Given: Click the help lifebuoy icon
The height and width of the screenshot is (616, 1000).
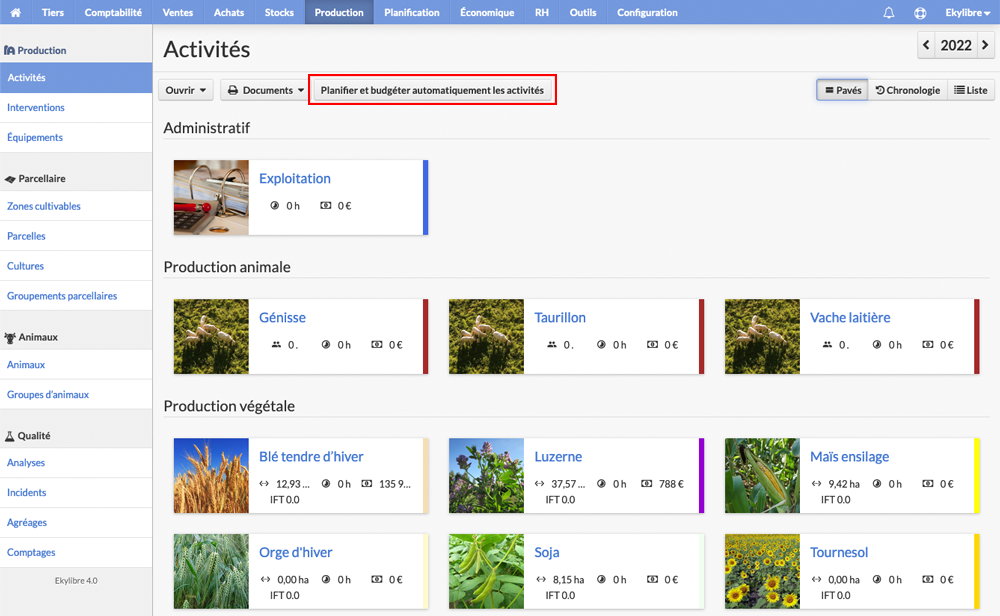Looking at the screenshot, I should 920,12.
